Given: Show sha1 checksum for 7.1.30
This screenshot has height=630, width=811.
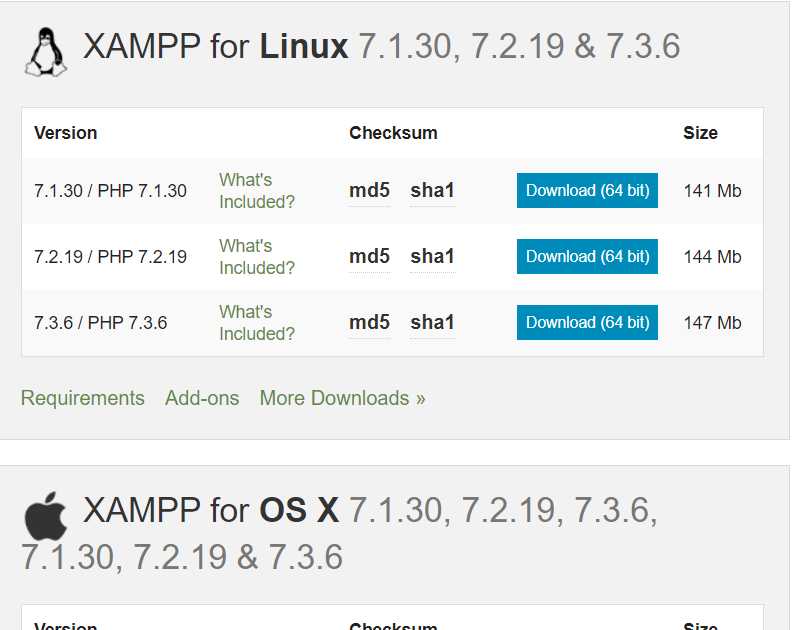Looking at the screenshot, I should tap(432, 190).
